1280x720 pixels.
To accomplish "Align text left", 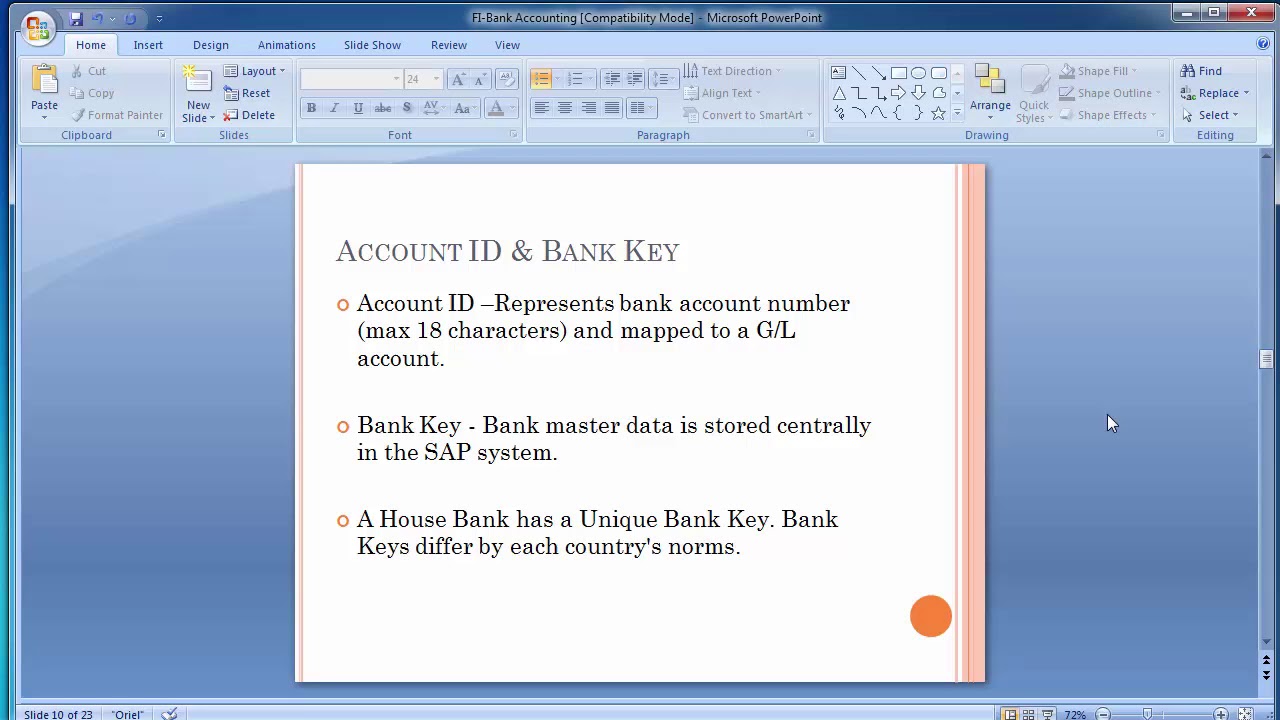I will click(x=541, y=107).
